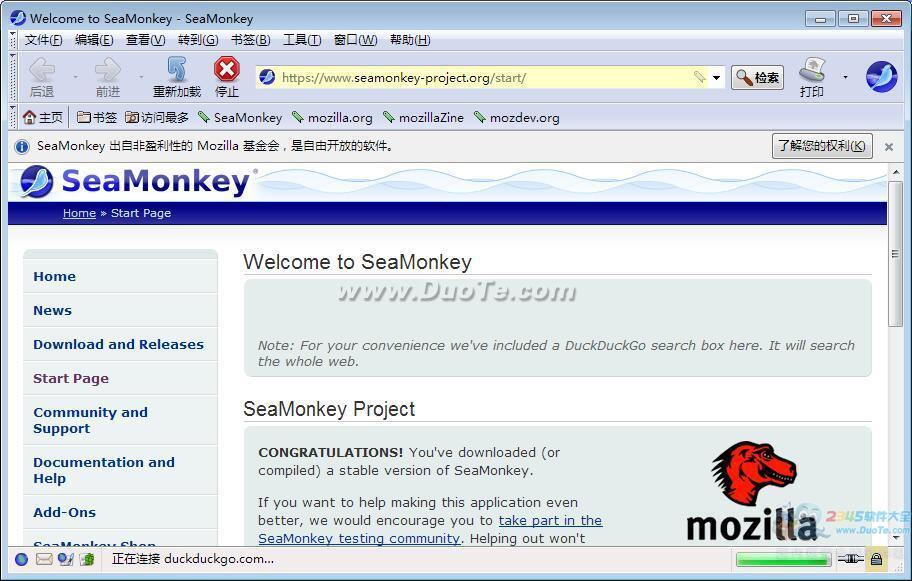The image size is (912, 581).
Task: Open the Add-Ons sidebar link
Action: click(65, 512)
